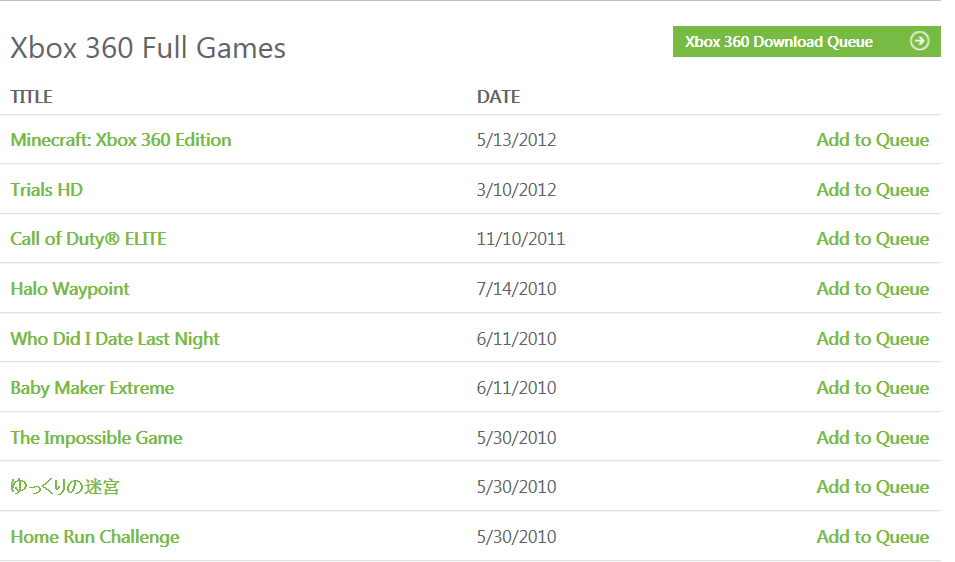Add Minecraft: Xbox 360 Edition to queue
Image resolution: width=955 pixels, height=562 pixels.
[x=872, y=140]
